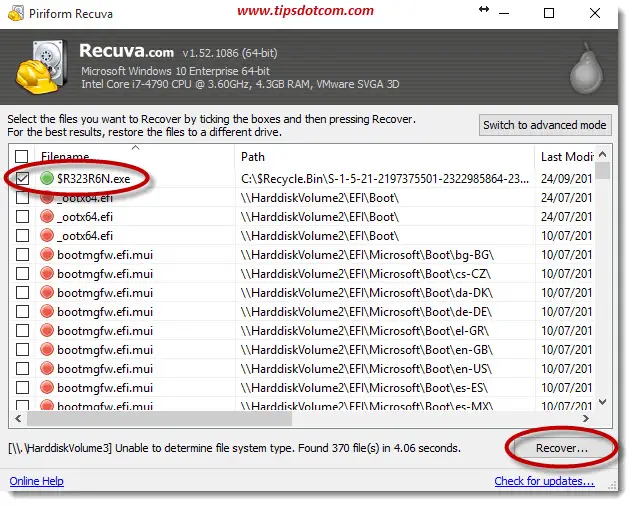Viewport: 633px width, 506px height.
Task: Uncheck the $R323R6N.exe checkbox
Action: (22, 178)
